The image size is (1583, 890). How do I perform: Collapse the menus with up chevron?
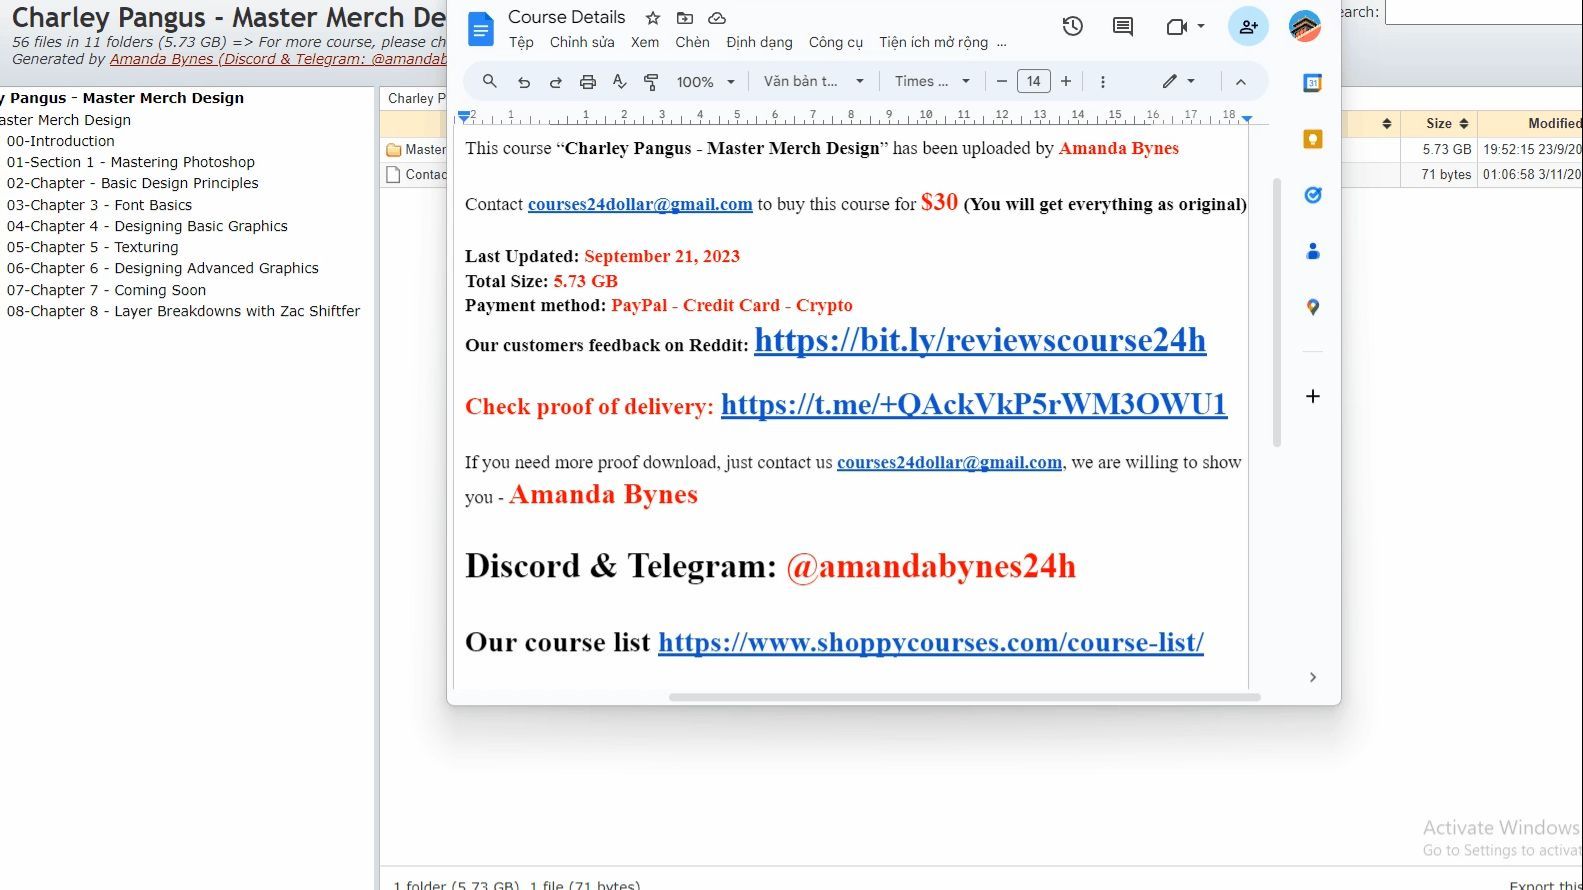pyautogui.click(x=1241, y=82)
